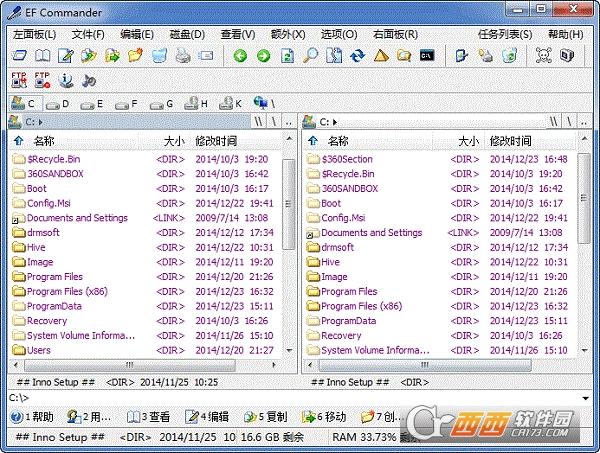600x453 pixels.
Task: Select Hive folder in right panel
Action: pos(323,262)
